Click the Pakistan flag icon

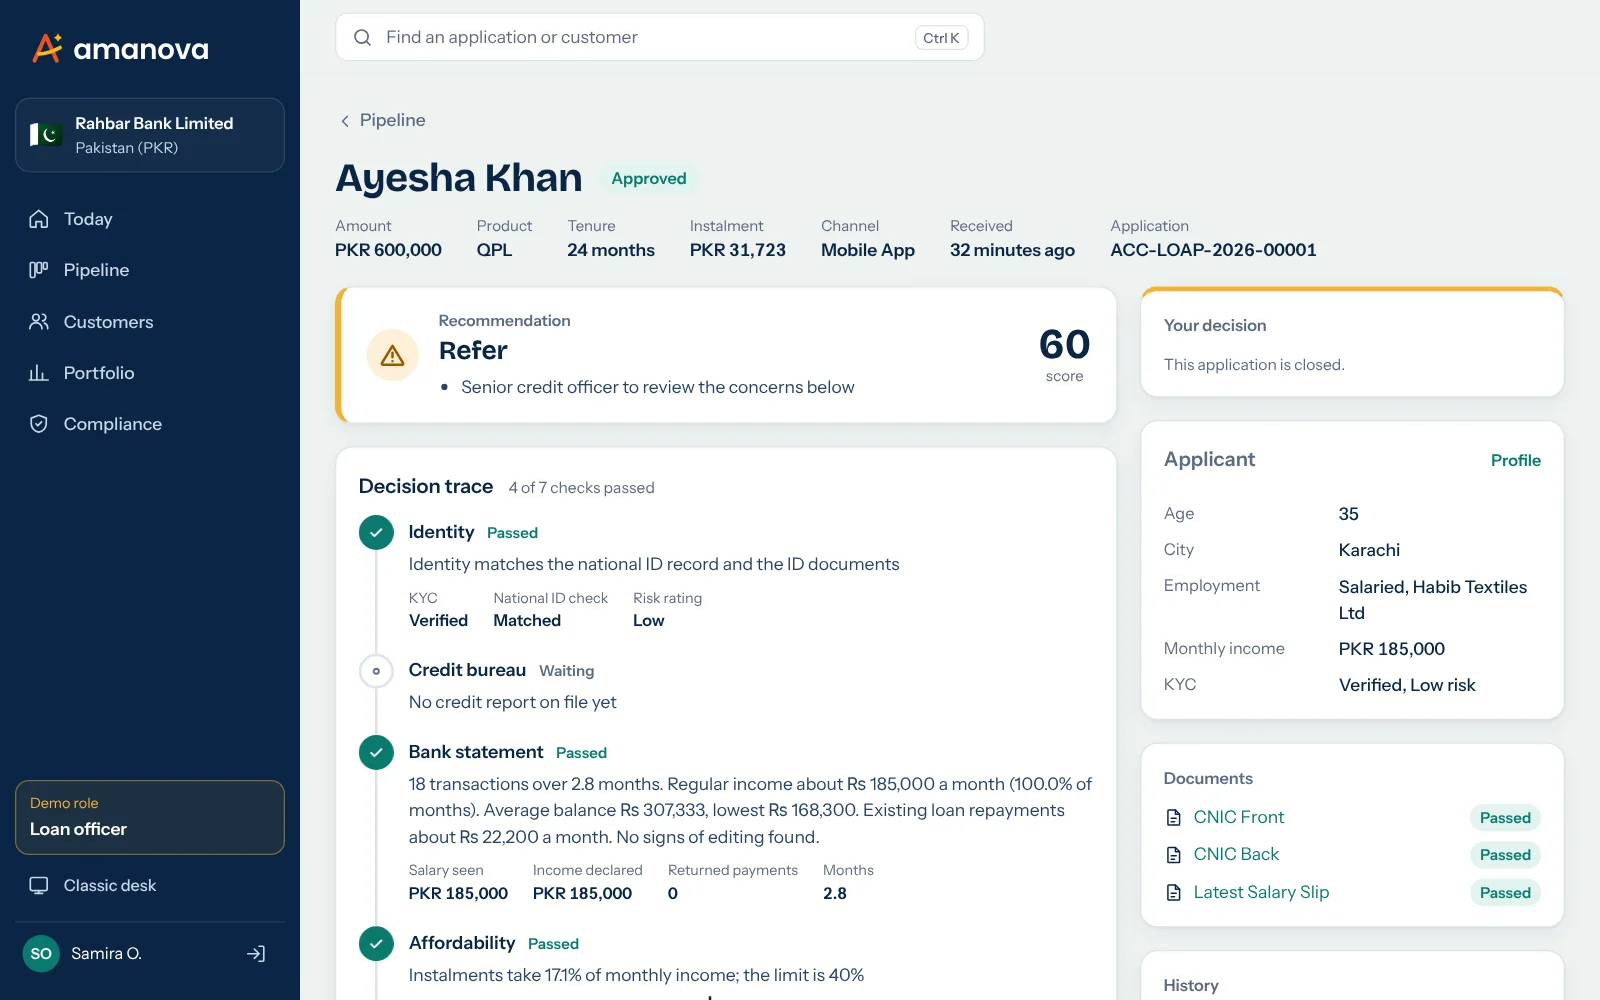pos(46,134)
